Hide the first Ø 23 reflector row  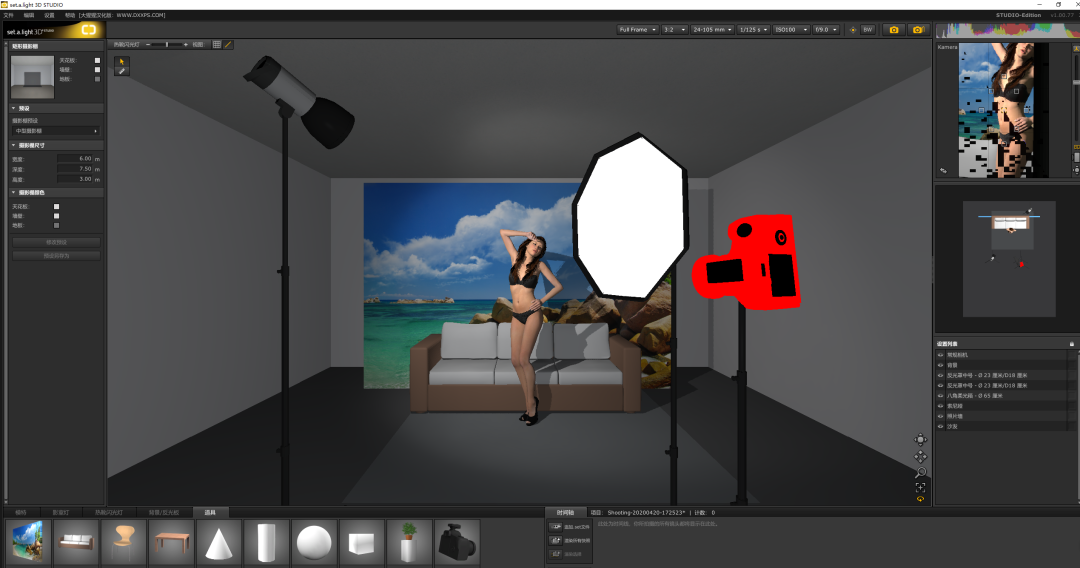pyautogui.click(x=940, y=375)
